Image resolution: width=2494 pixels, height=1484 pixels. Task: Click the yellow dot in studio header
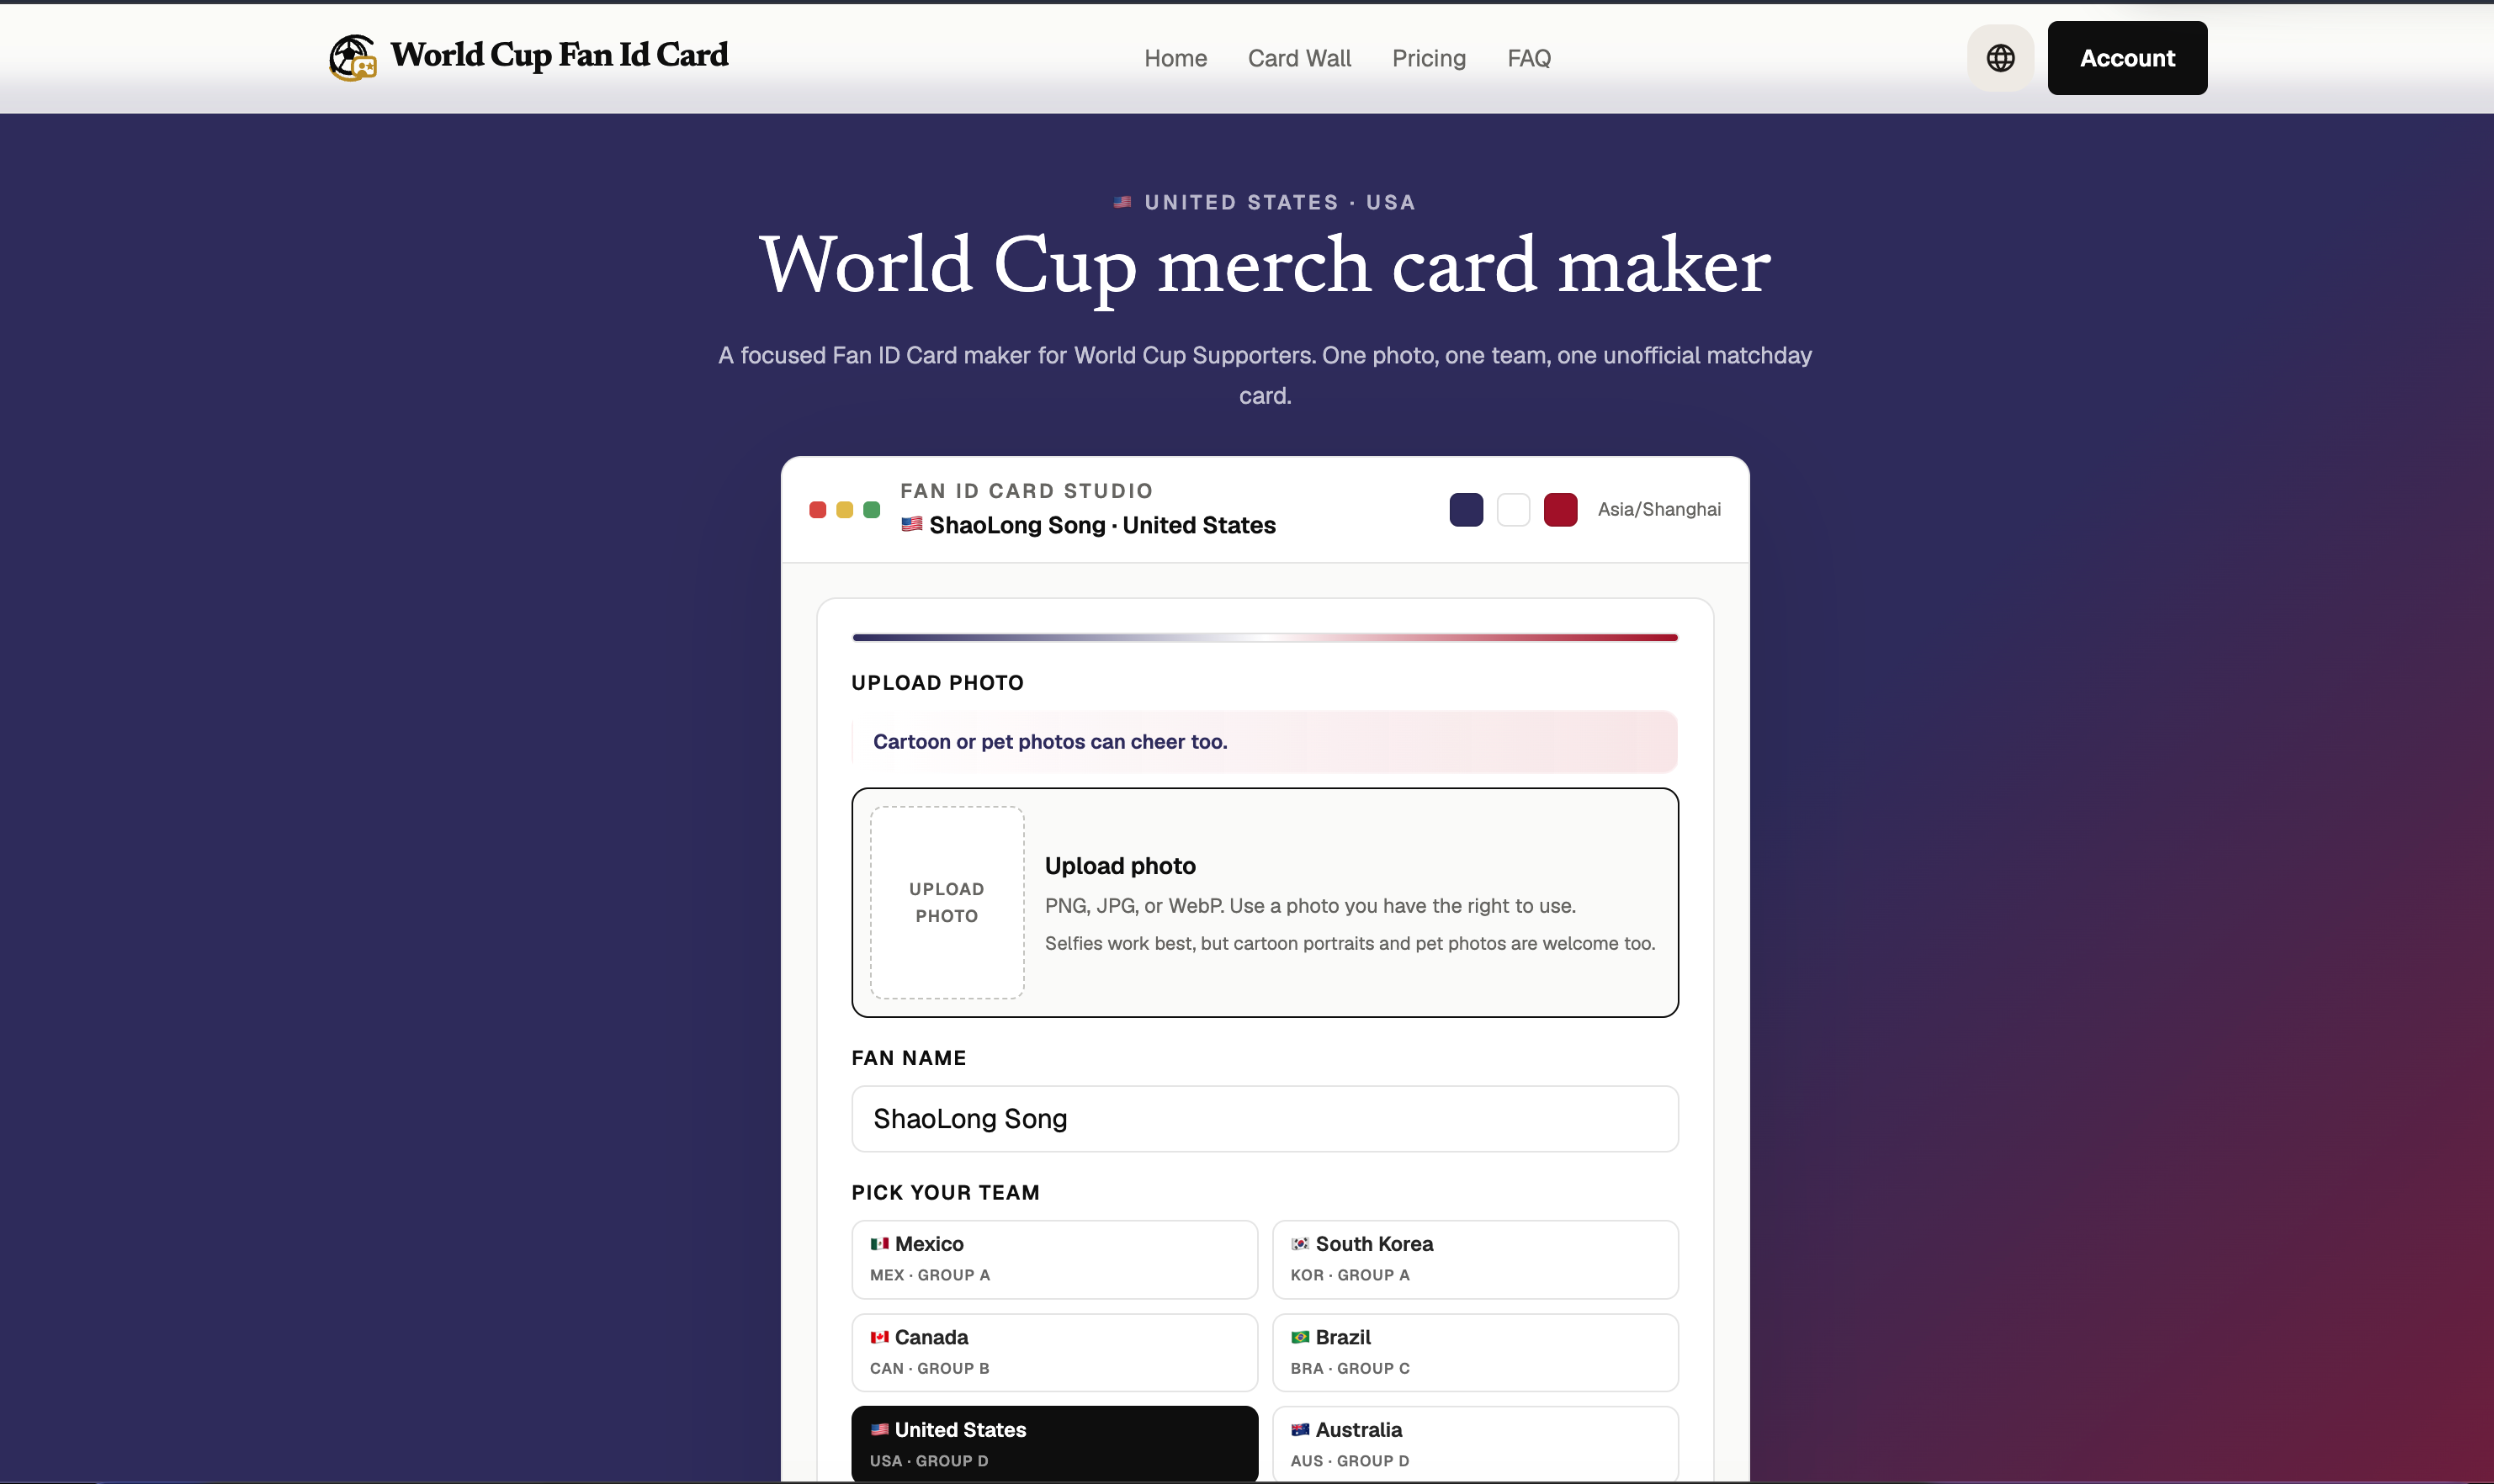(844, 510)
